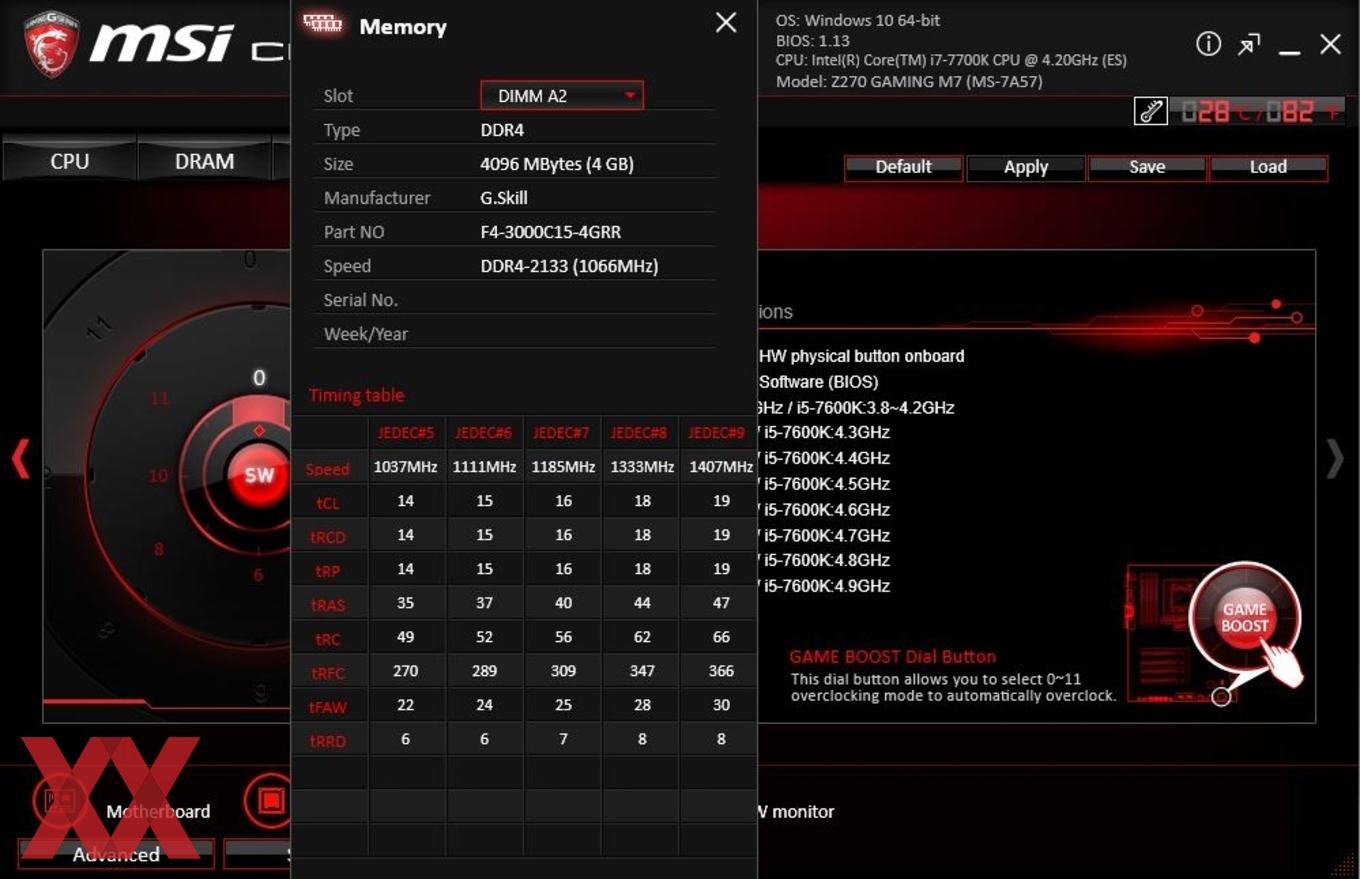Click the HW physical button onboard text
Screen dimensions: 1360x879
[862, 356]
